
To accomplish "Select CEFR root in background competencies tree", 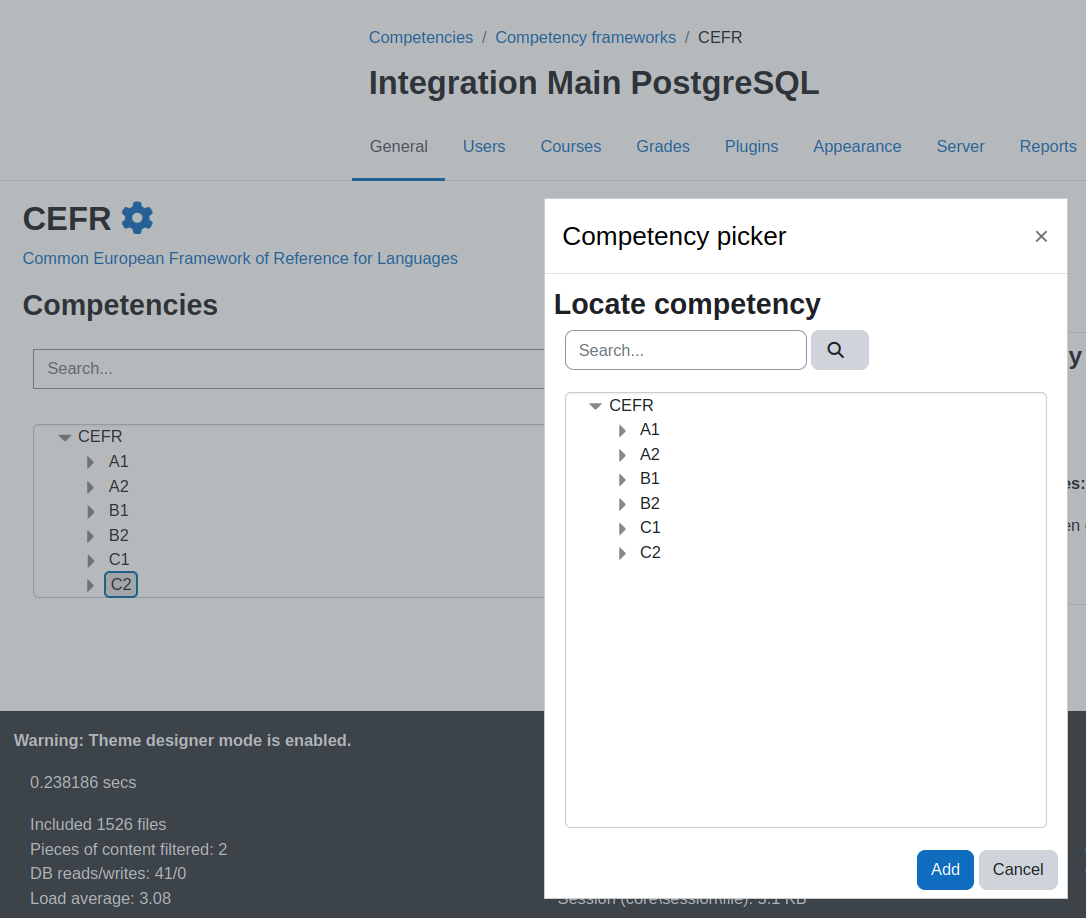I will tap(100, 436).
